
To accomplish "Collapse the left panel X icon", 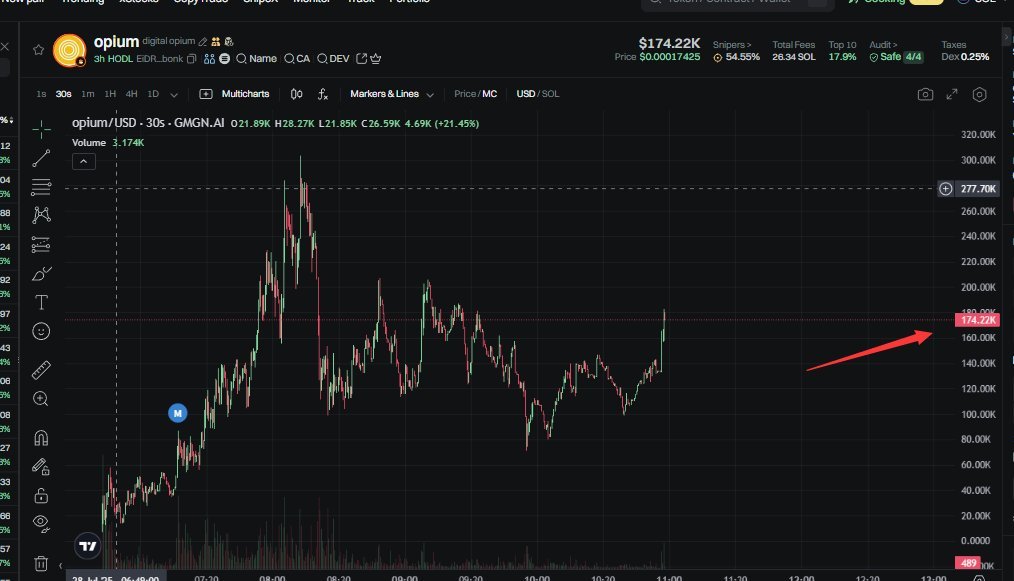I will [x=5, y=47].
